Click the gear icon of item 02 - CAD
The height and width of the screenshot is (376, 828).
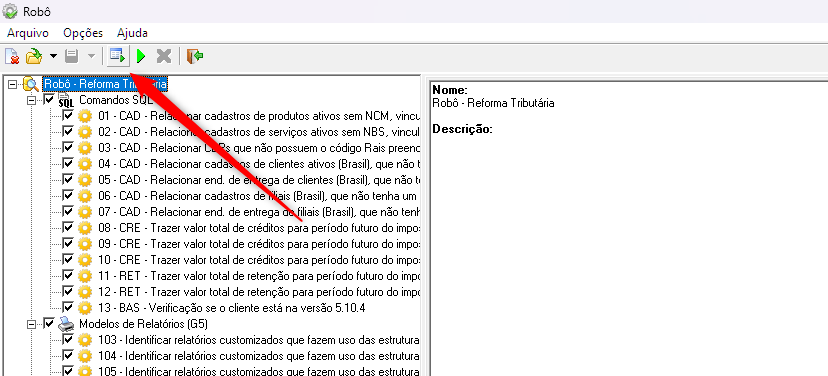(84, 131)
